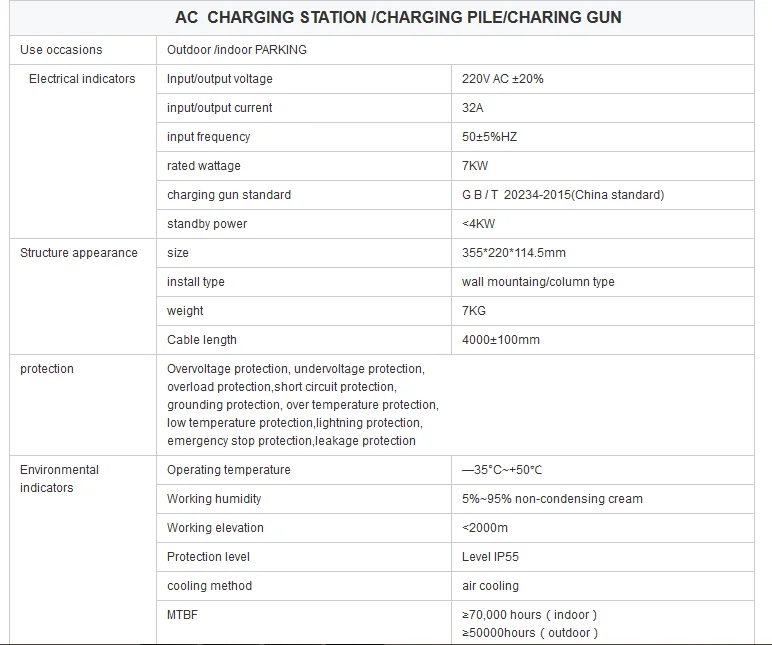Select the "G B / T 20234-2015(China standard)" text
Image resolution: width=772 pixels, height=645 pixels.
coord(563,195)
